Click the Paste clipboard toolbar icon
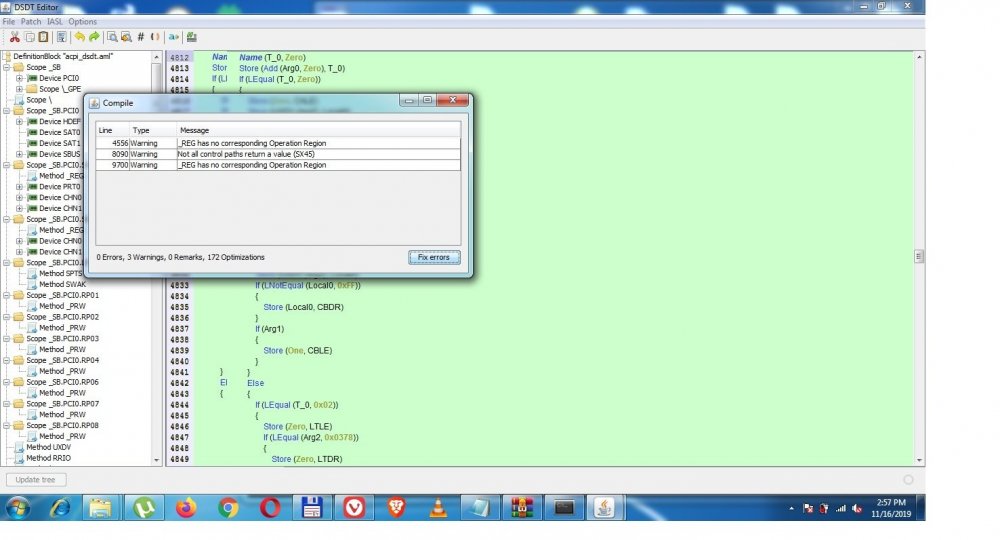 tap(43, 37)
